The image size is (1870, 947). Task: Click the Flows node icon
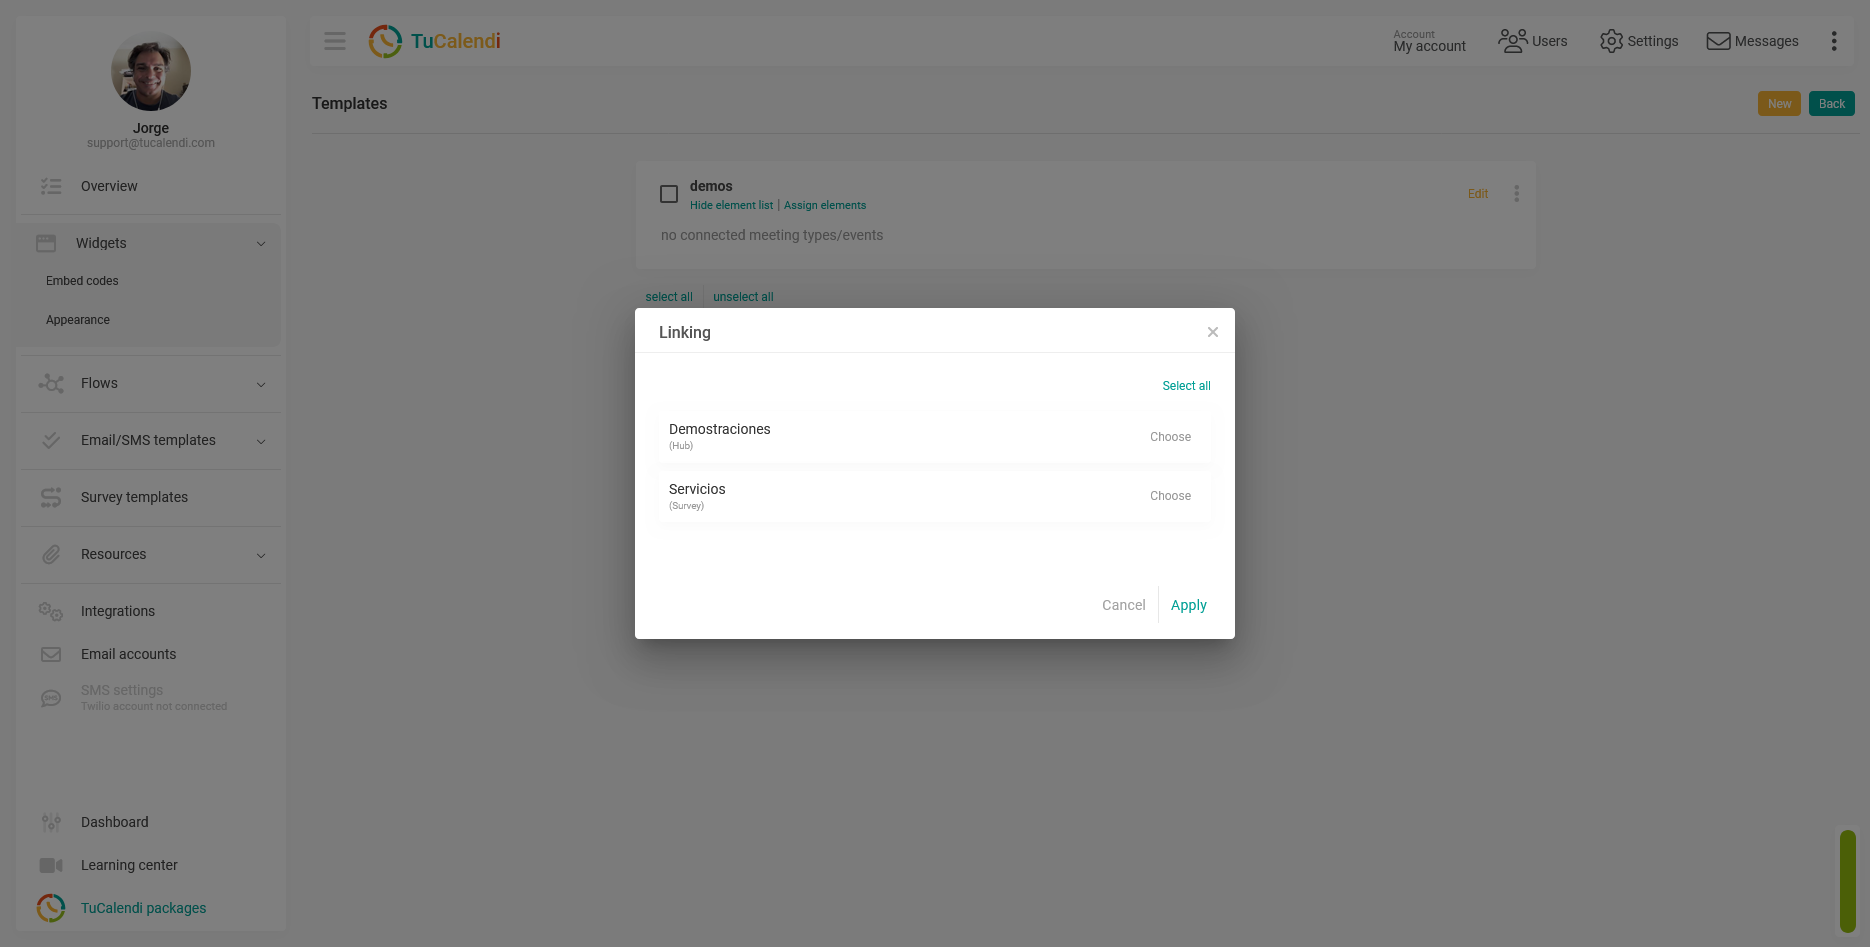point(51,383)
